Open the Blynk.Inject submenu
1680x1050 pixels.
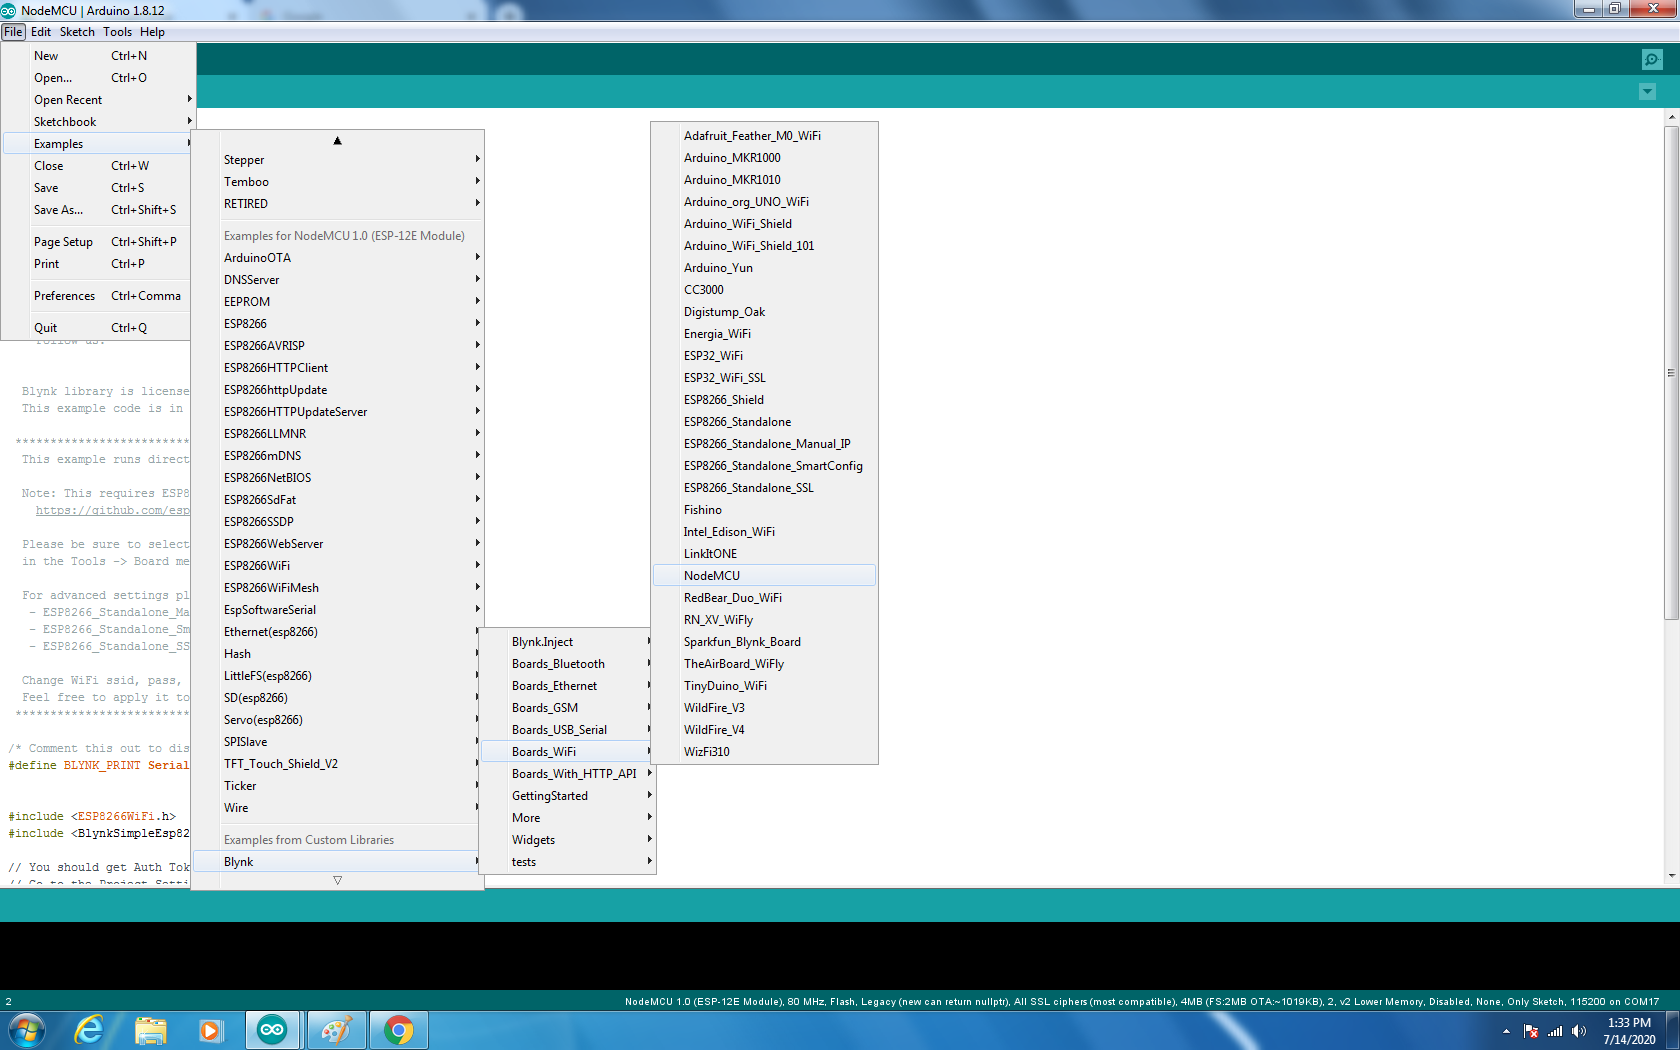click(x=568, y=642)
